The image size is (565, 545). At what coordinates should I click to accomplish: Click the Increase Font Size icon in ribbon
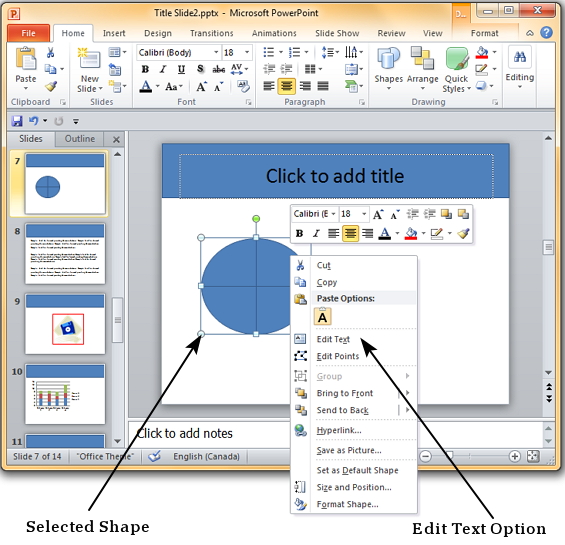tap(201, 87)
